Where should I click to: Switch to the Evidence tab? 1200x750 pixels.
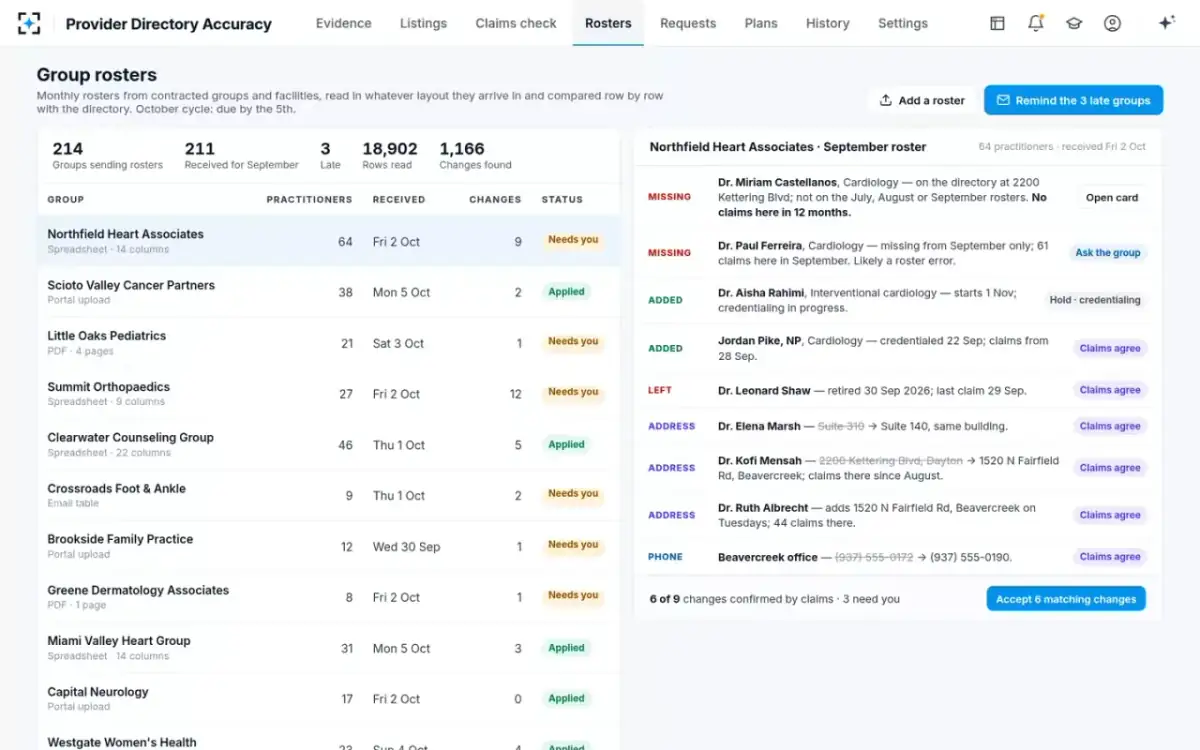[x=343, y=23]
